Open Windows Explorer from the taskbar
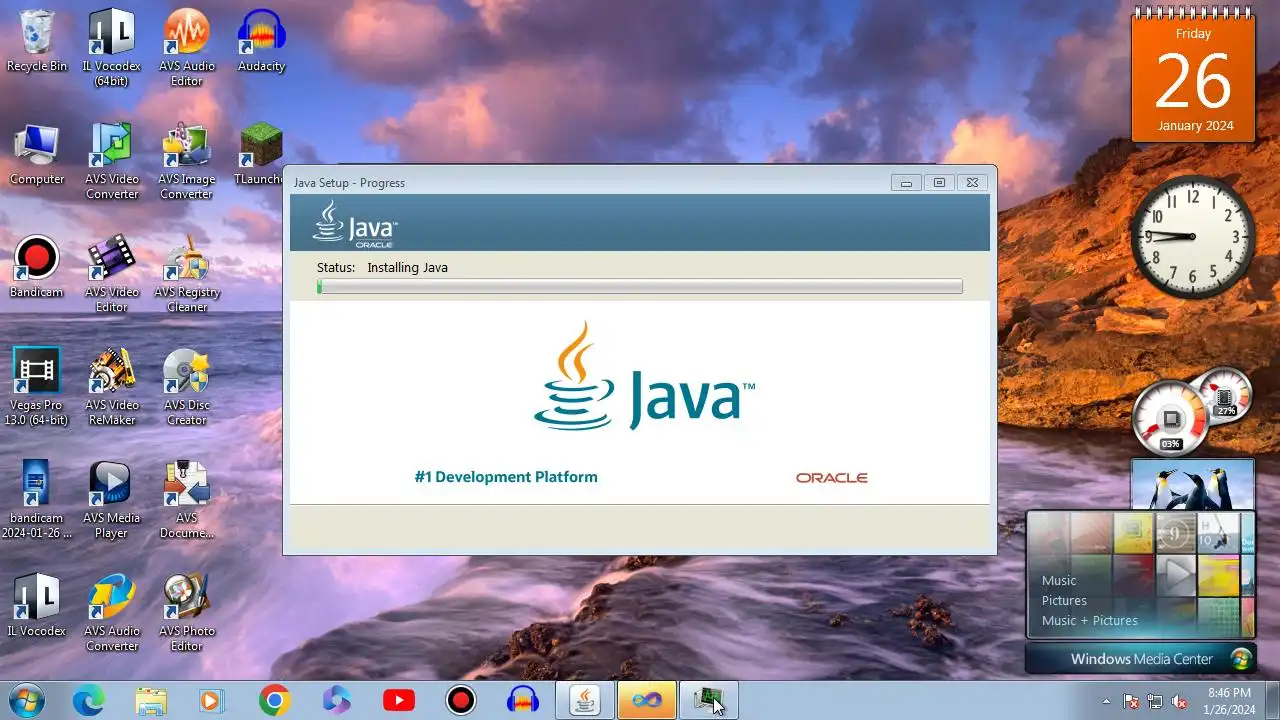This screenshot has height=720, width=1280. point(151,700)
